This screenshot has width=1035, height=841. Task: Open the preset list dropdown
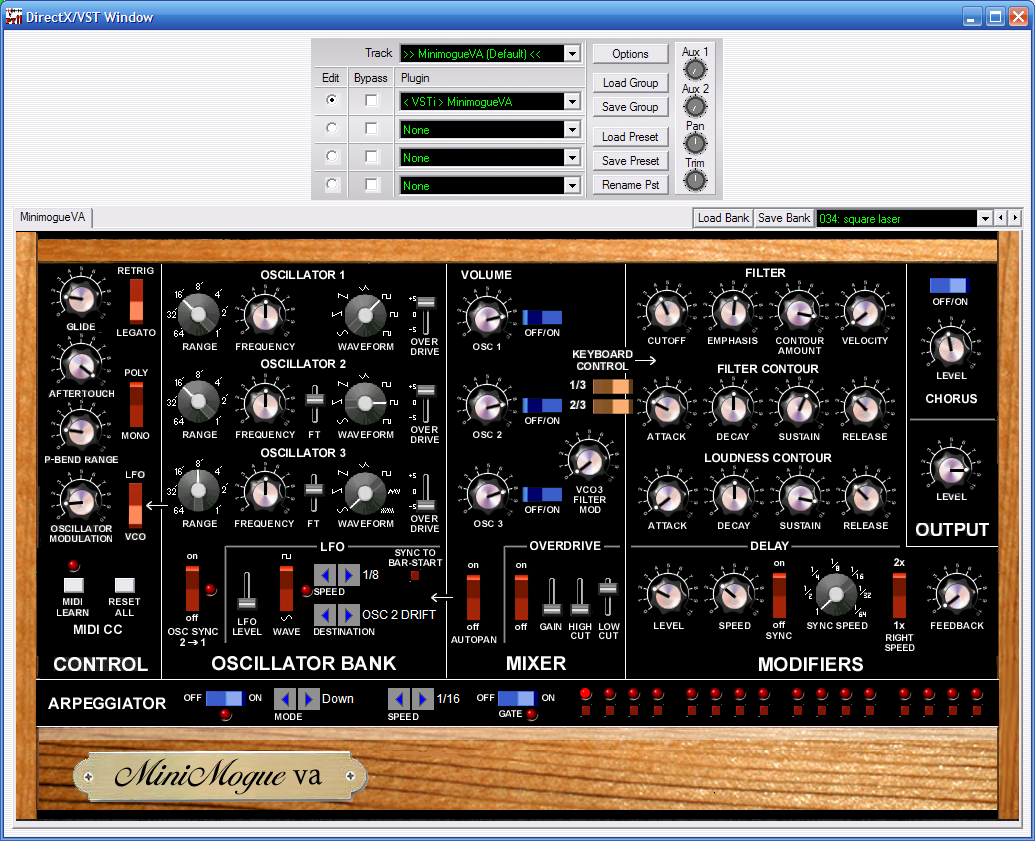(x=985, y=219)
